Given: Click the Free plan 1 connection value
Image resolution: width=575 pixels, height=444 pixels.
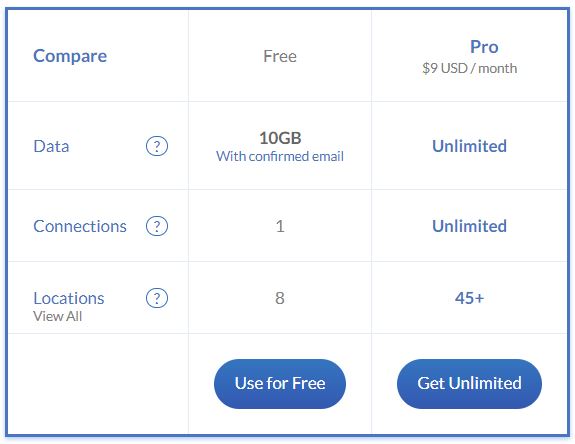Looking at the screenshot, I should click(x=280, y=226).
